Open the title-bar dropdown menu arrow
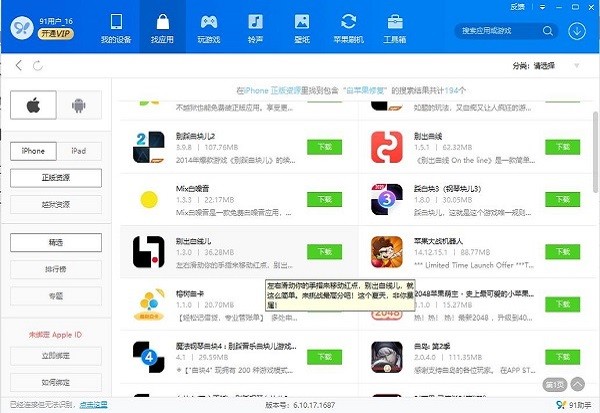 pyautogui.click(x=542, y=7)
